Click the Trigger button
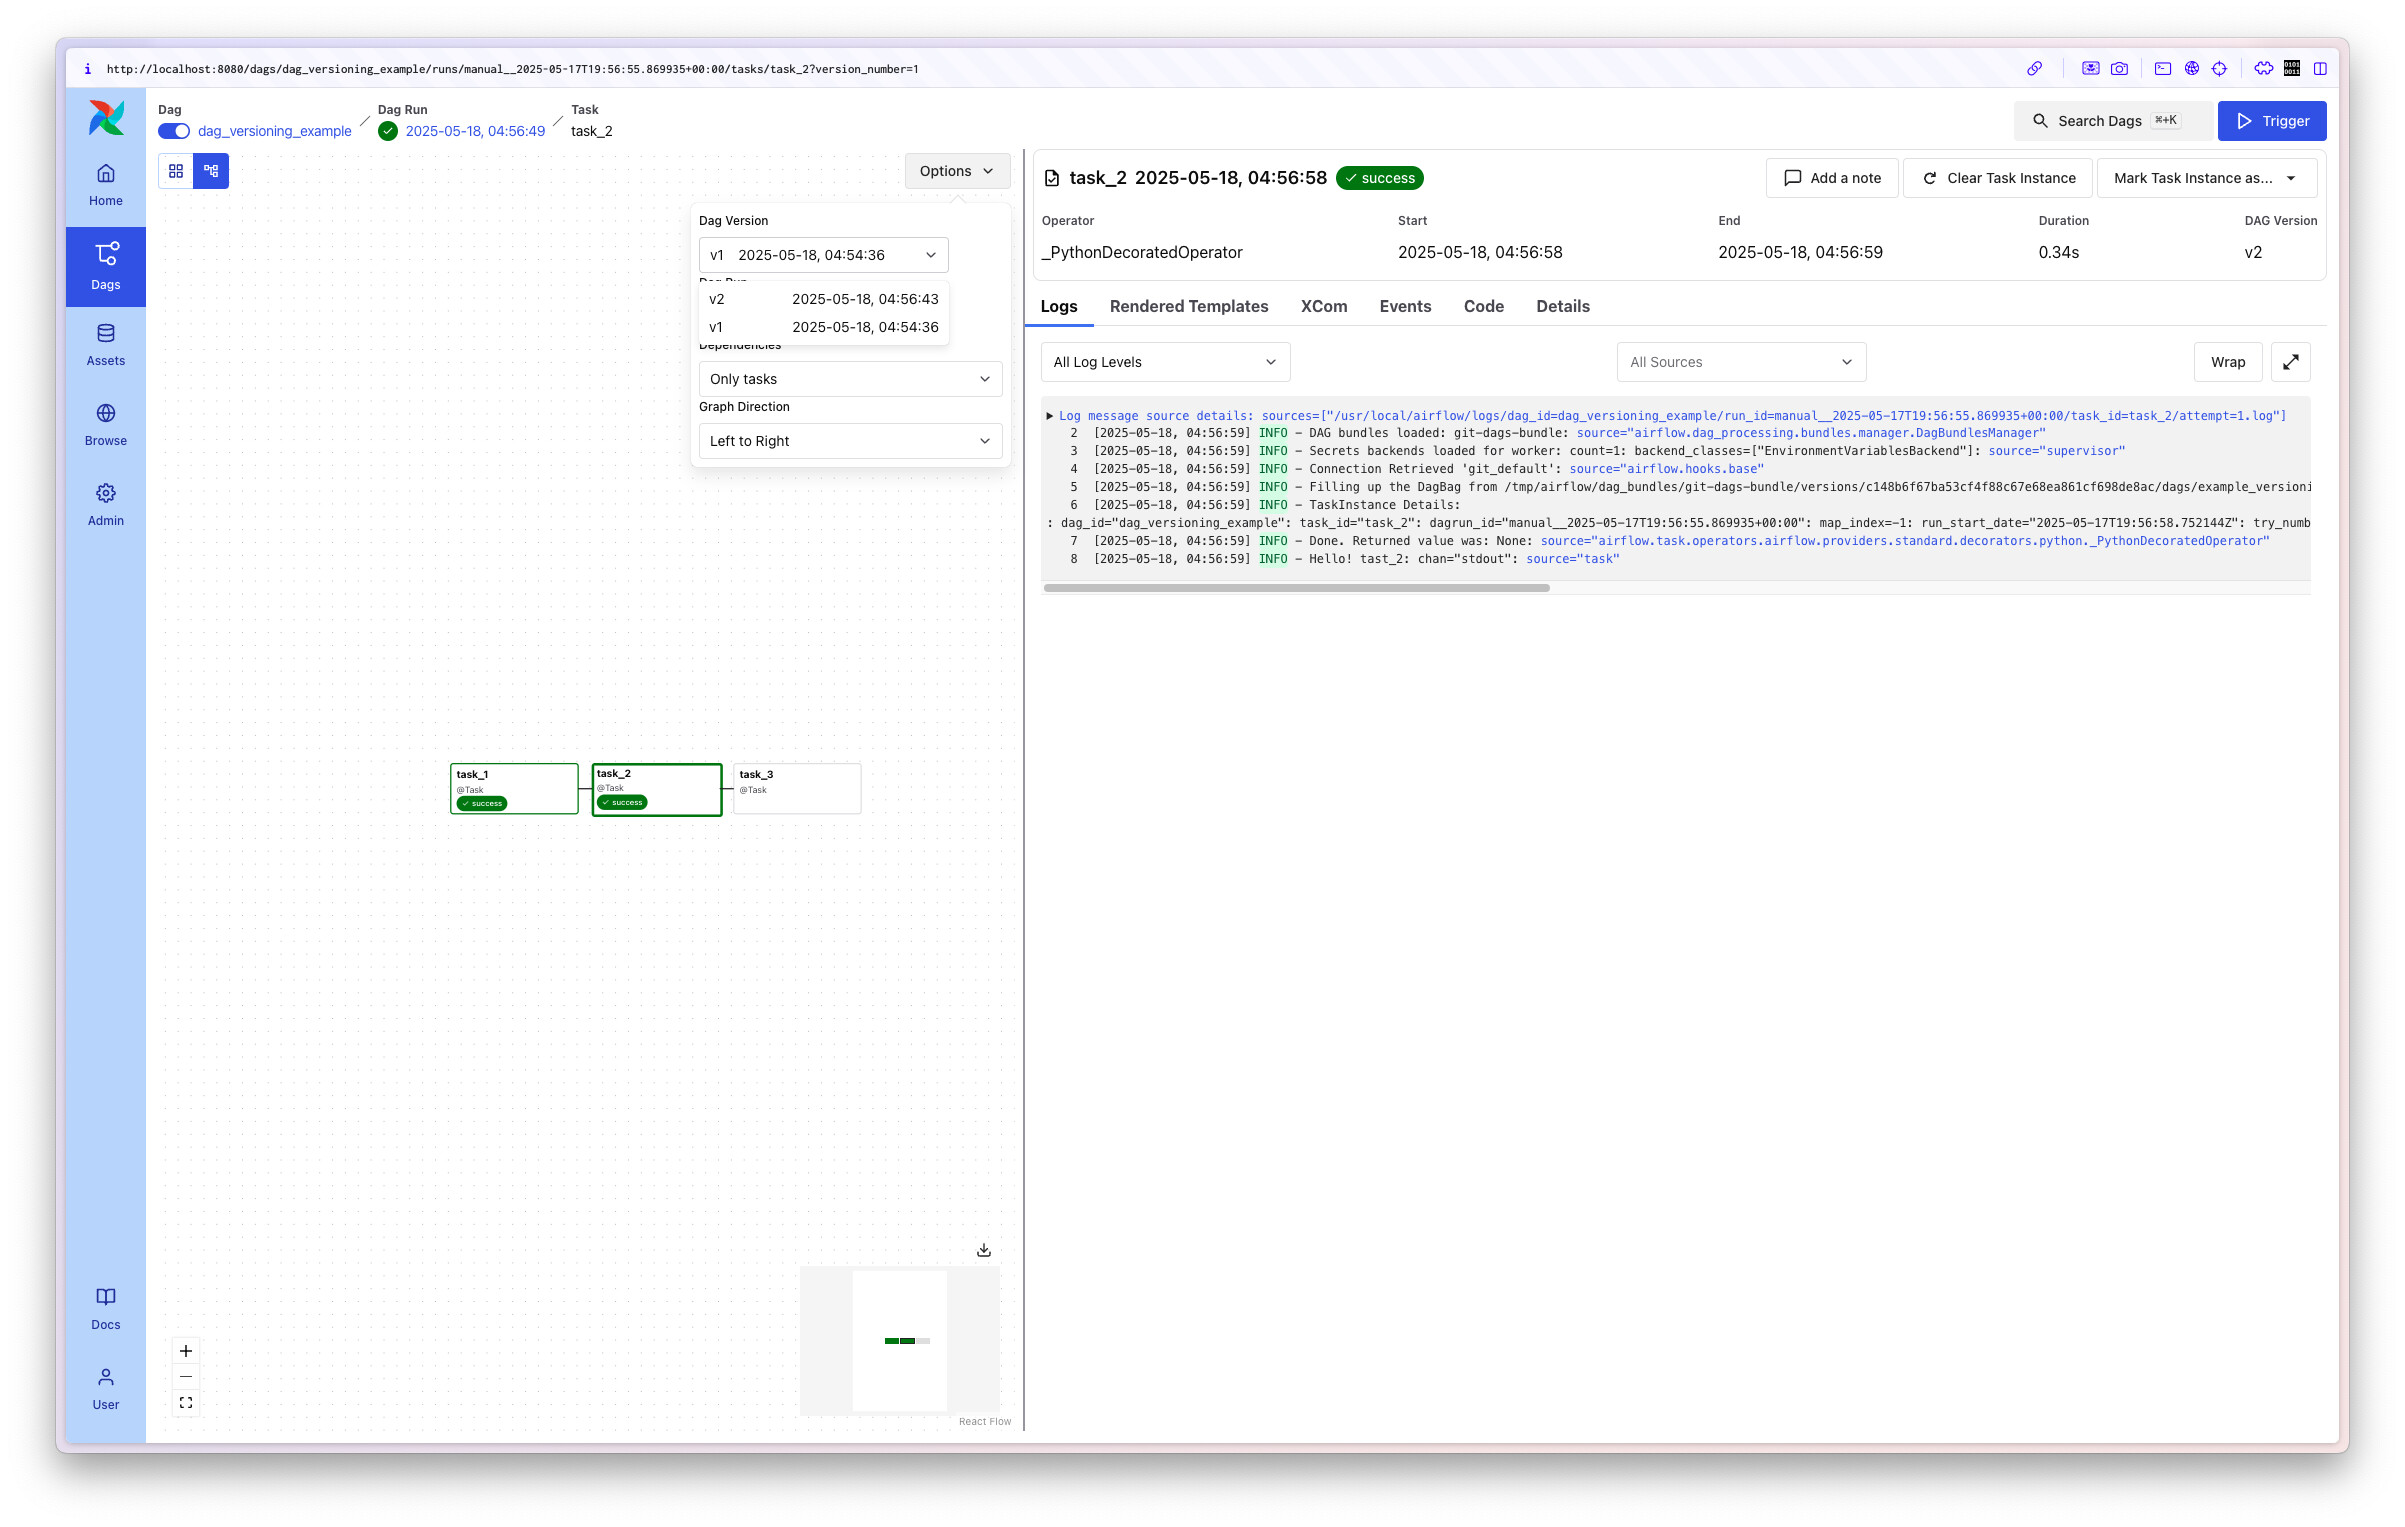The image size is (2405, 1527). tap(2271, 121)
